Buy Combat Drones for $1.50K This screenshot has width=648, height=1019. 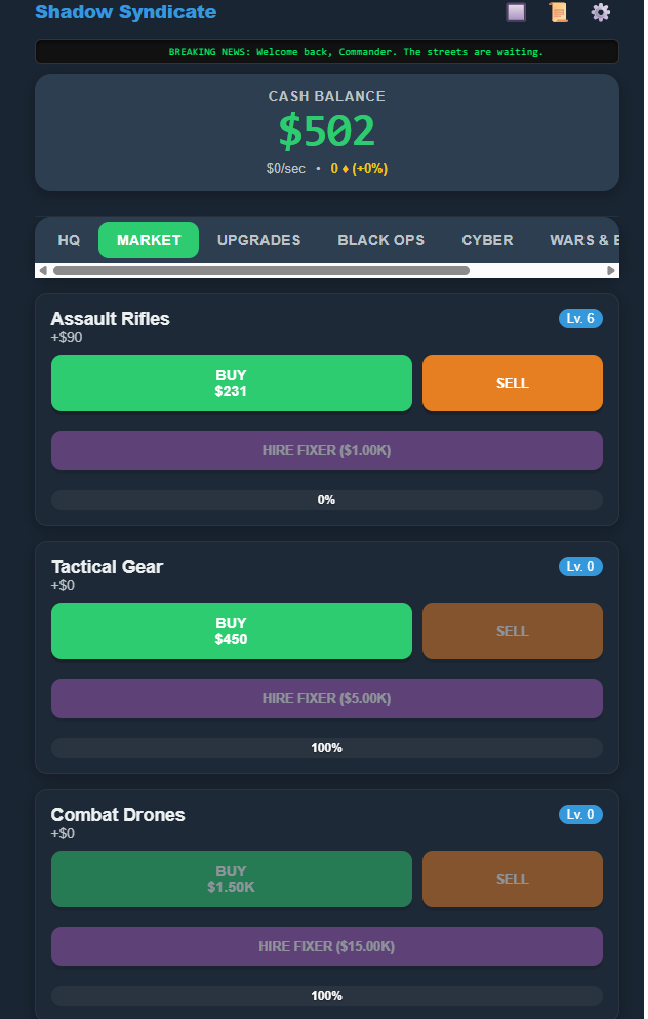tap(231, 879)
